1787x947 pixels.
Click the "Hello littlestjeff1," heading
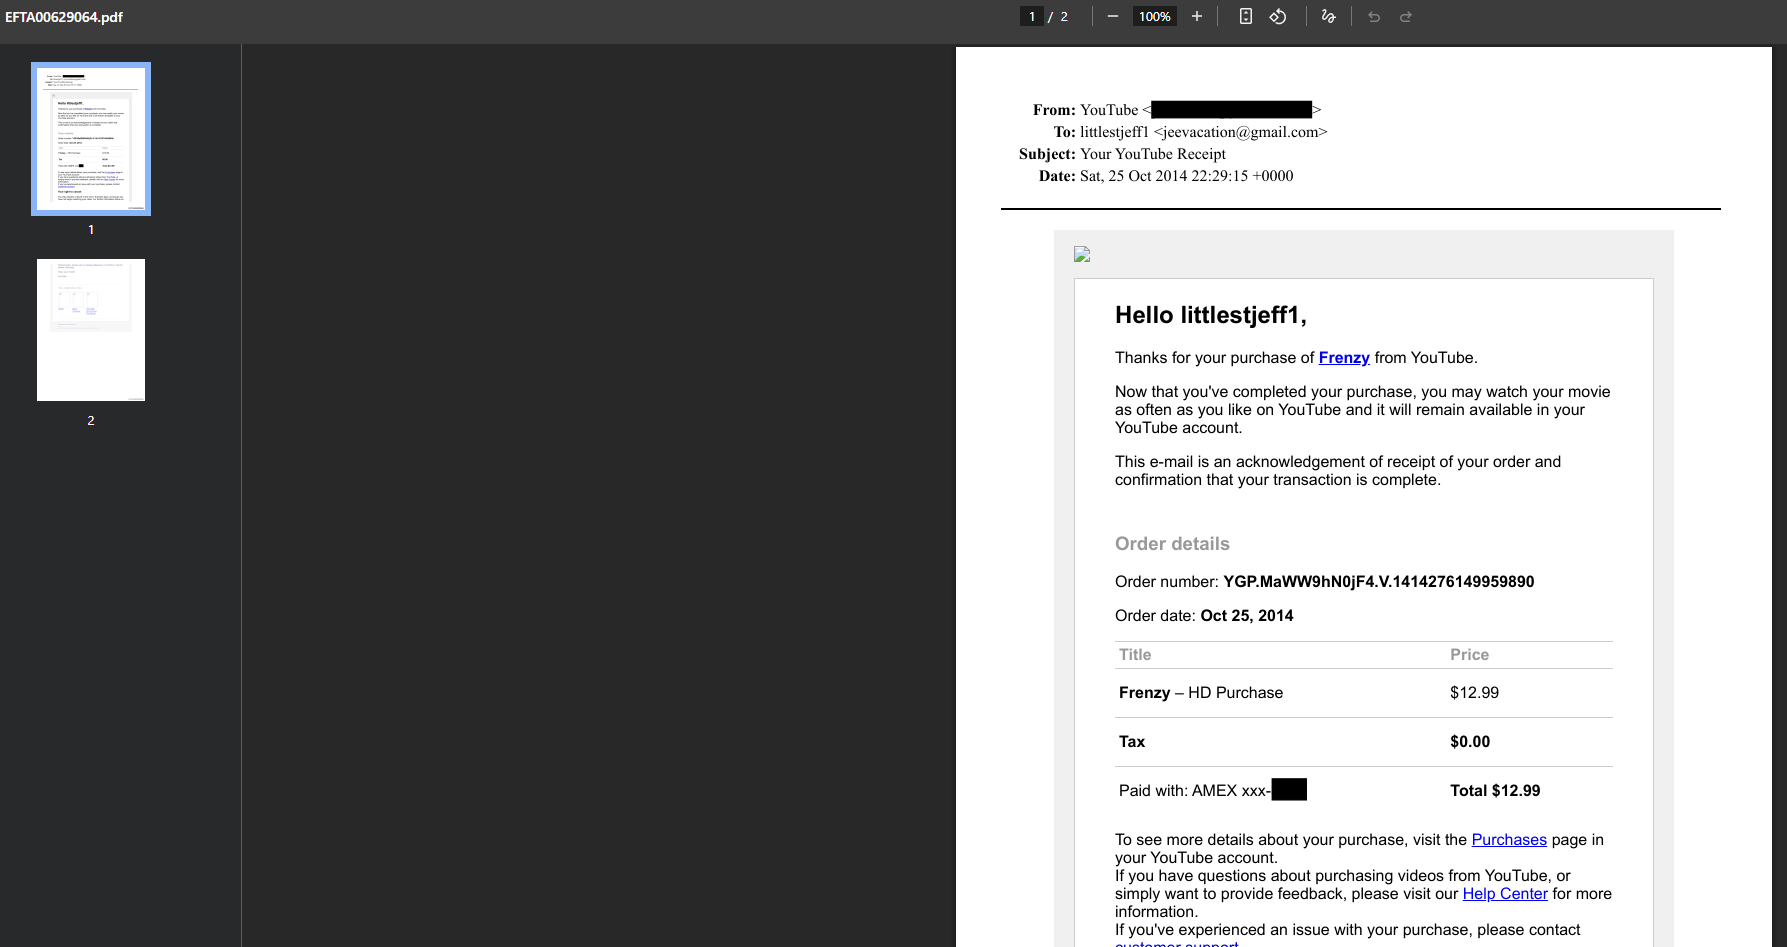(x=1211, y=315)
